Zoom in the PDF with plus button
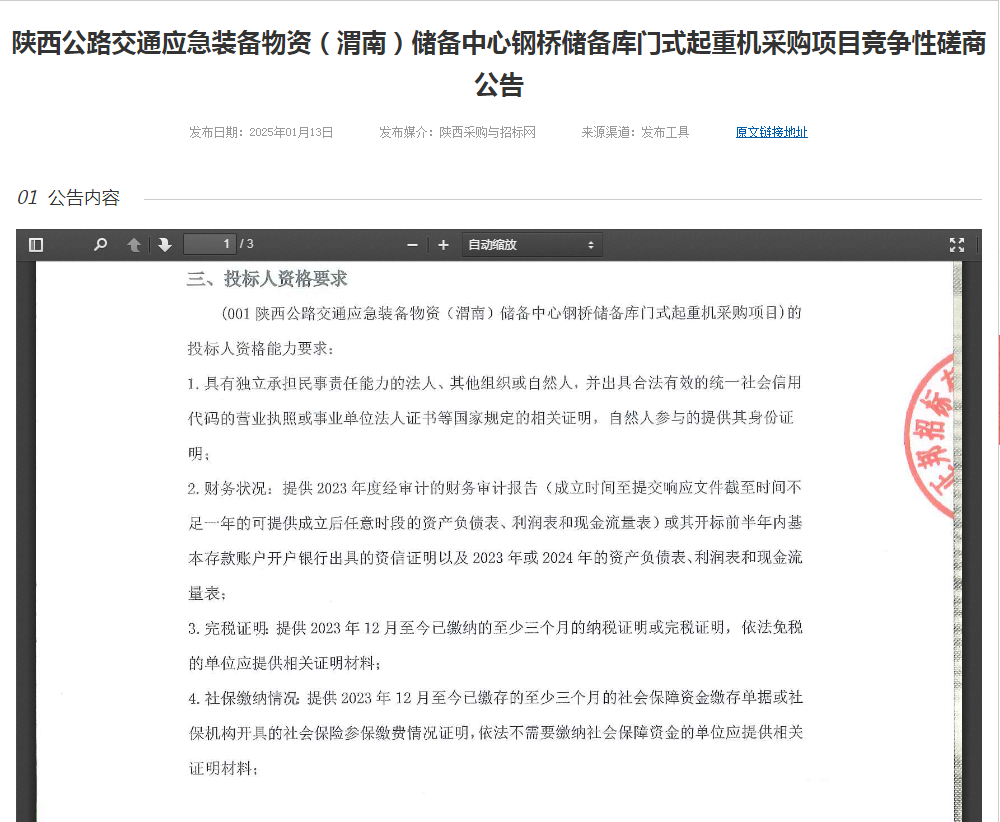This screenshot has width=1000, height=822. [x=443, y=245]
